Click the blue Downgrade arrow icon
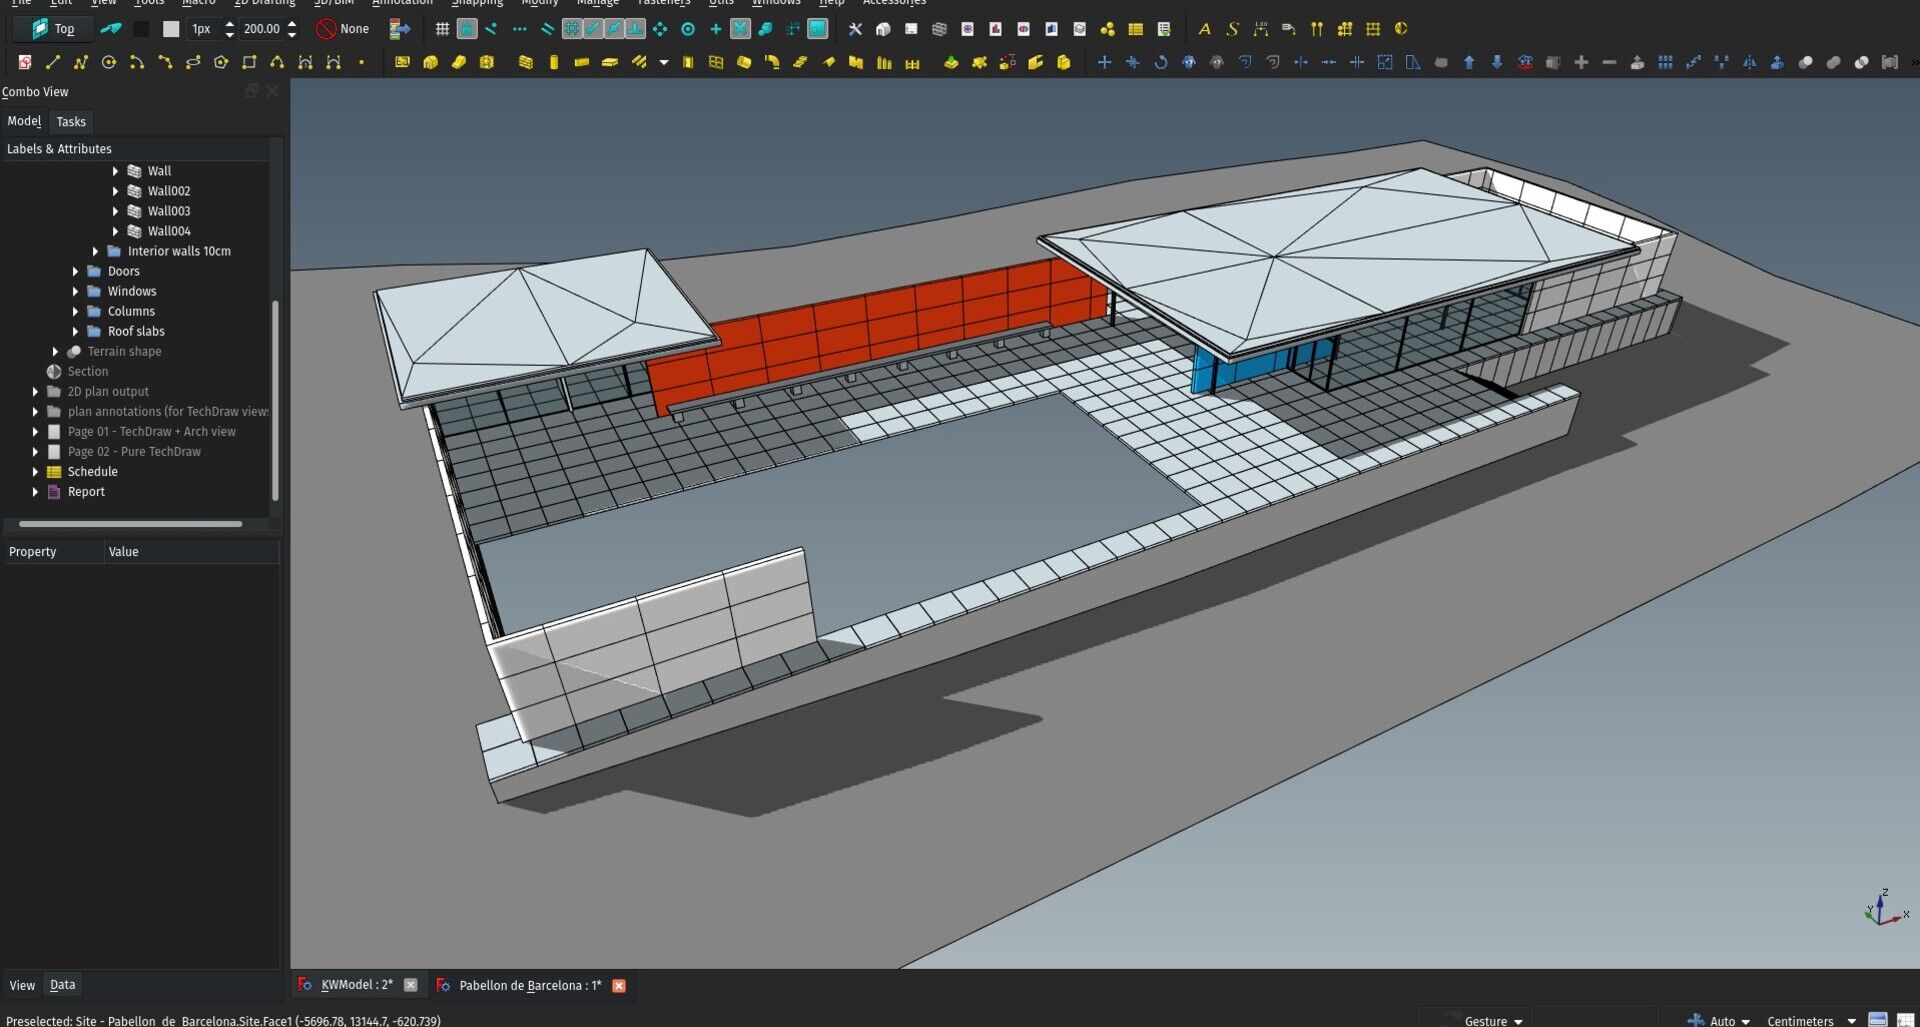The height and width of the screenshot is (1027, 1920). click(1497, 62)
